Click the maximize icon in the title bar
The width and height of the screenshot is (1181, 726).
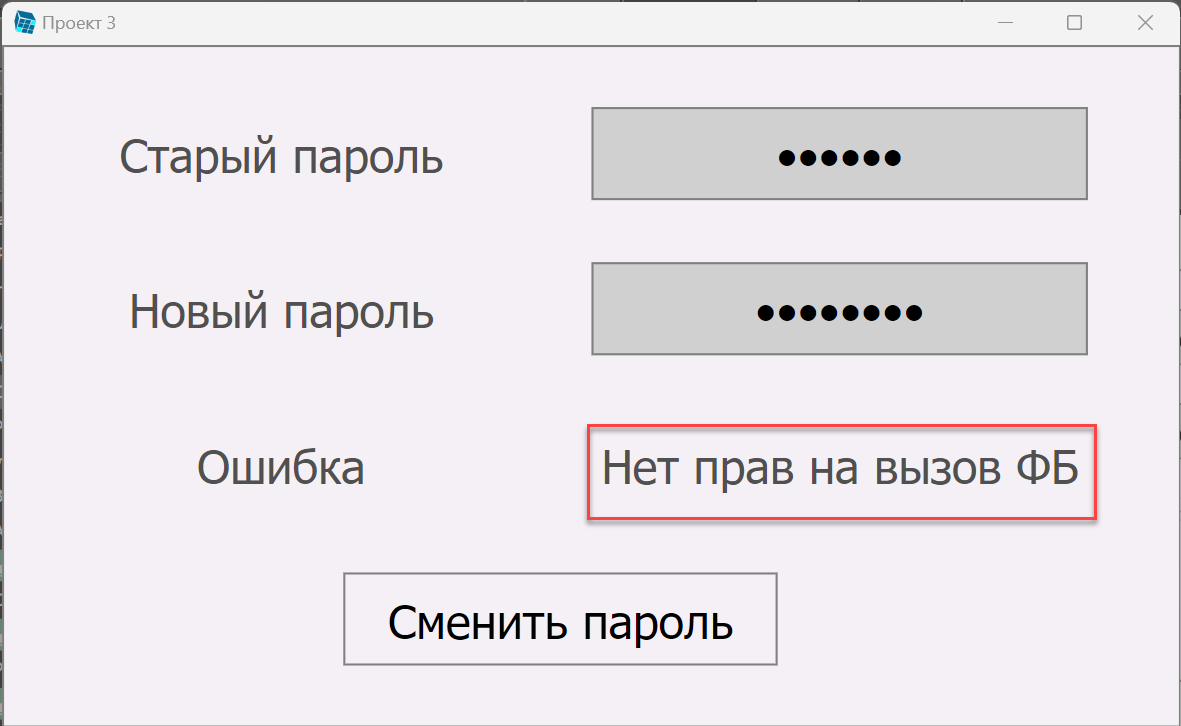pos(1074,21)
